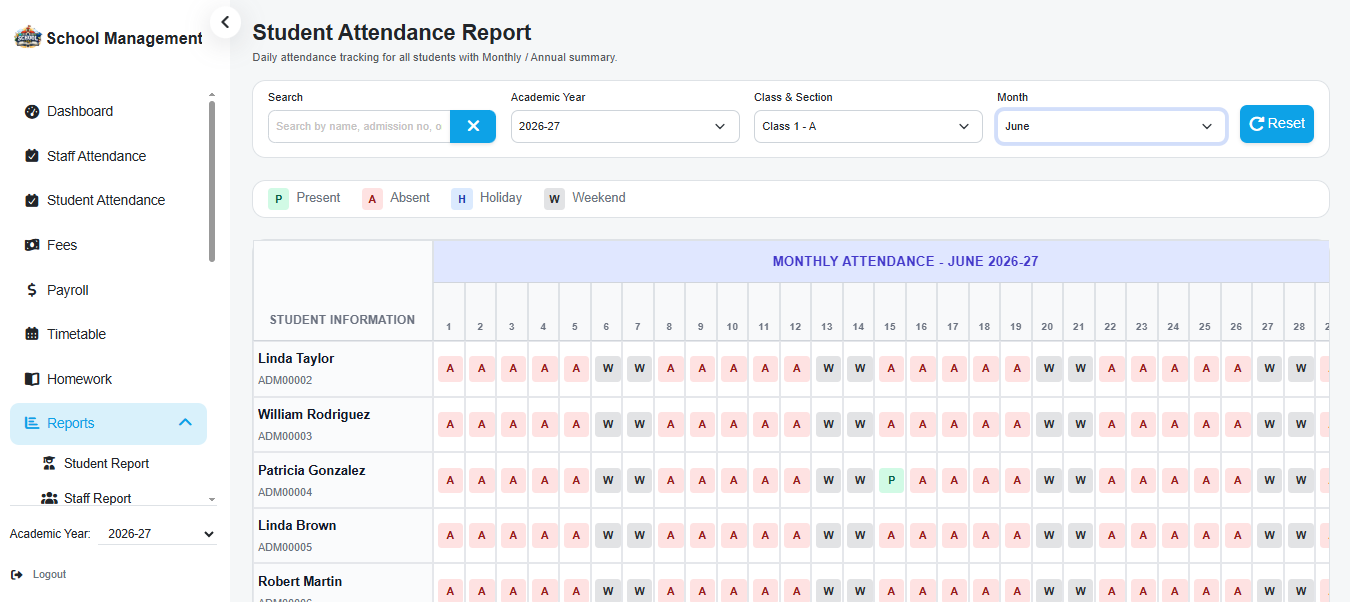Viewport: 1350px width, 602px height.
Task: Click Linda Brown's Weekend mark on day 28
Action: coord(1300,535)
